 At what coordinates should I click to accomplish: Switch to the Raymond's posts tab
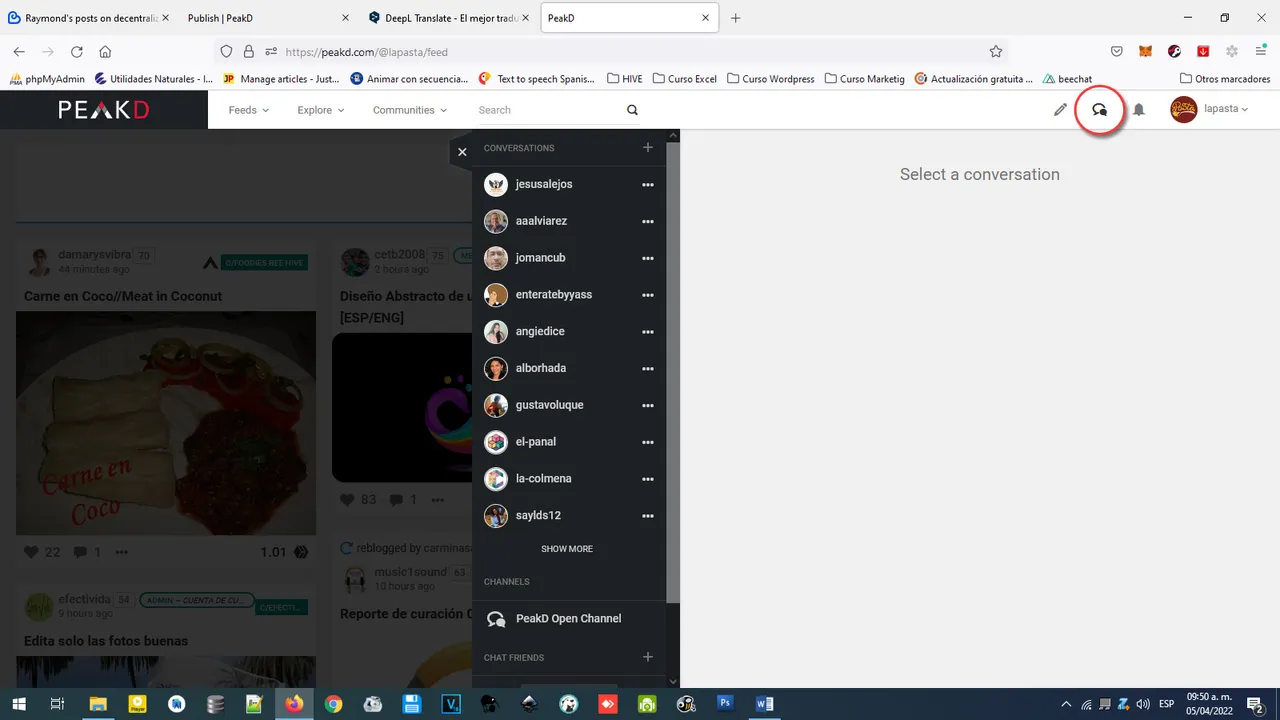point(90,18)
